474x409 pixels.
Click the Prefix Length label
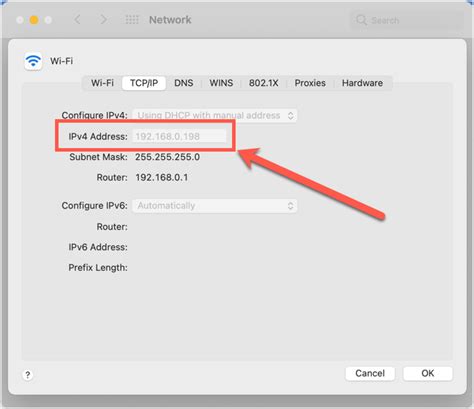click(98, 268)
